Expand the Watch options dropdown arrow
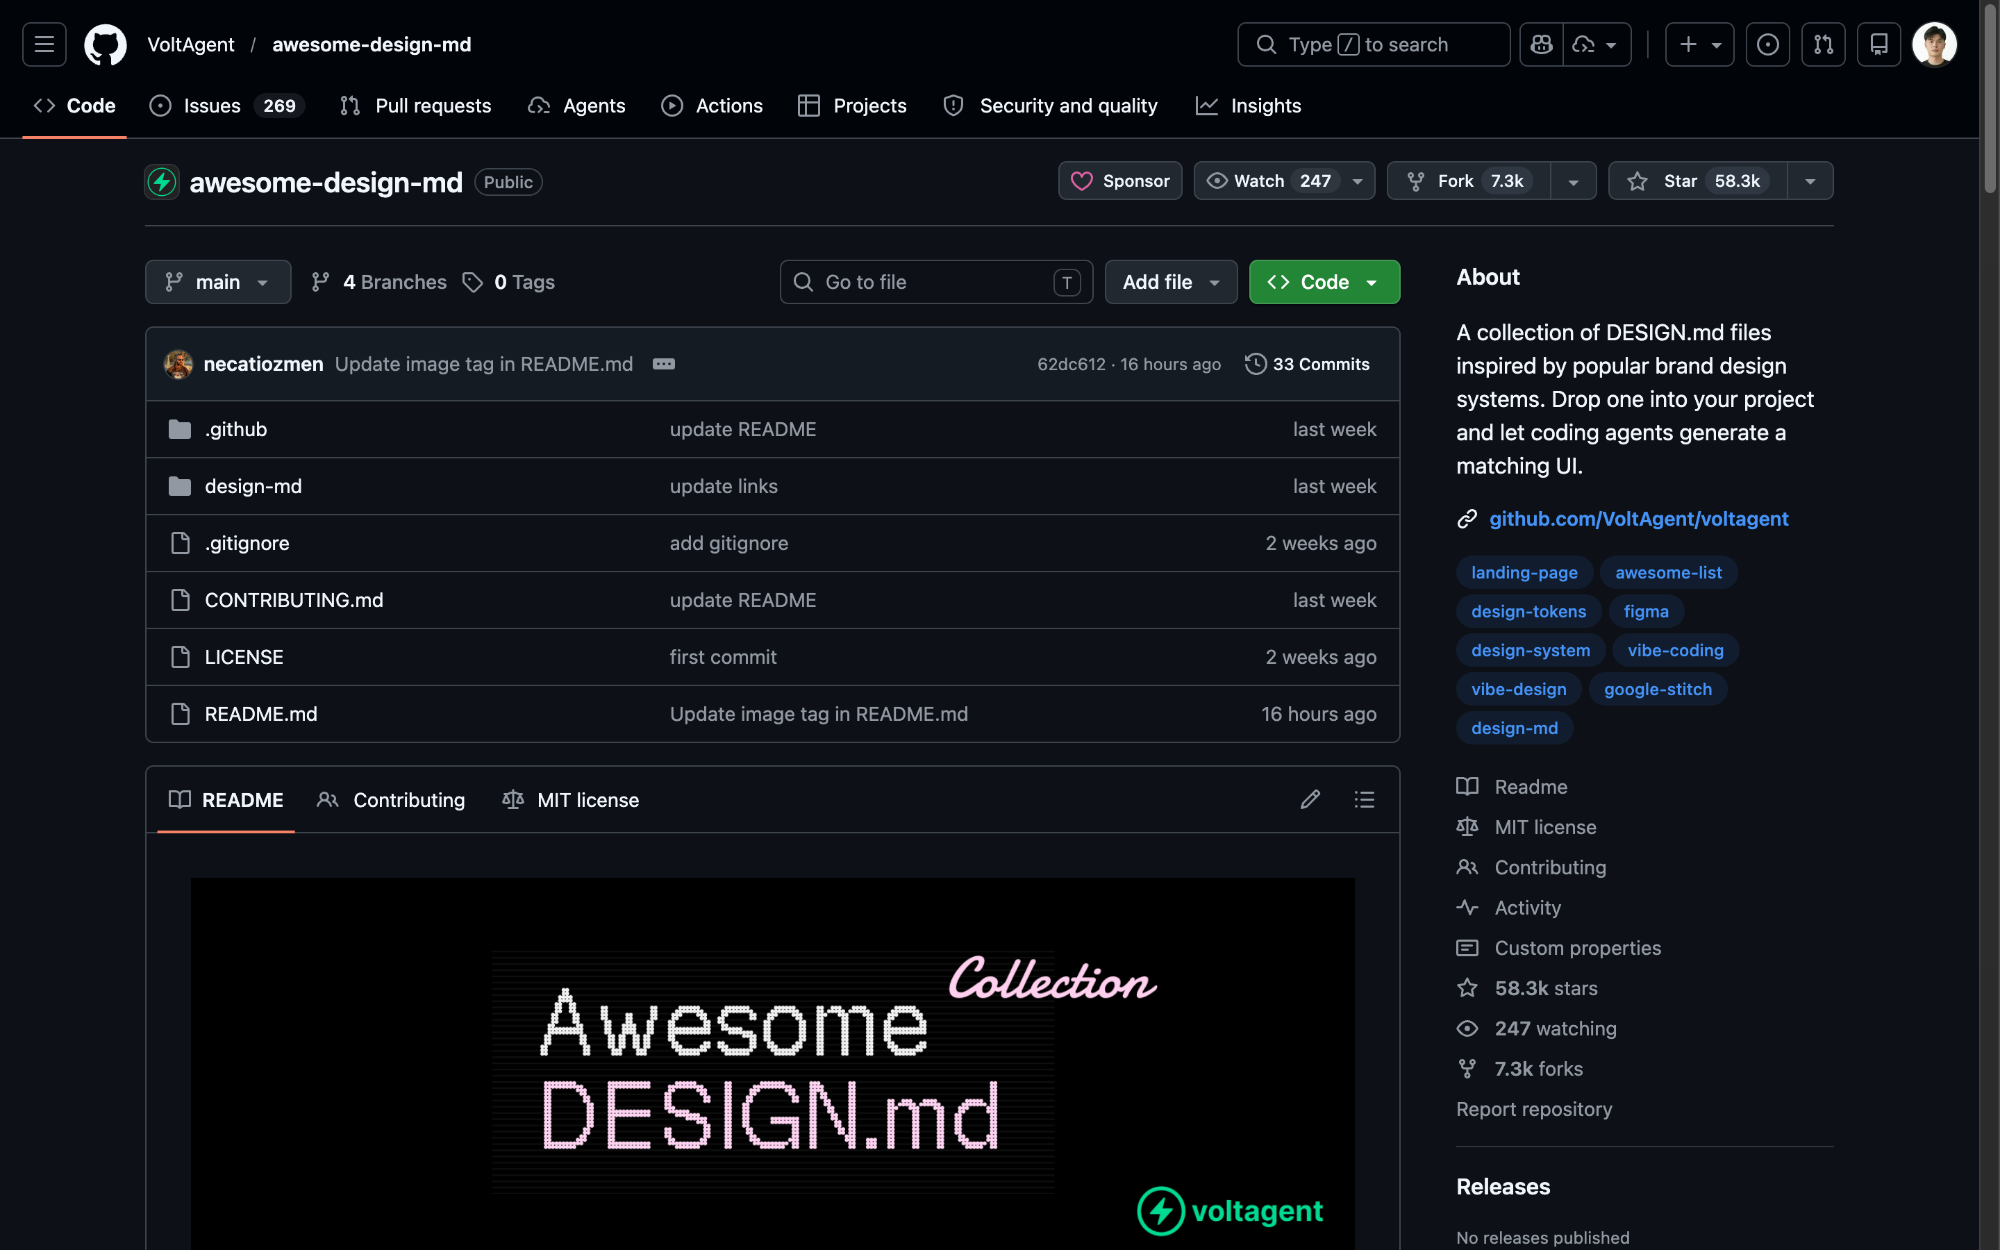 [1358, 181]
